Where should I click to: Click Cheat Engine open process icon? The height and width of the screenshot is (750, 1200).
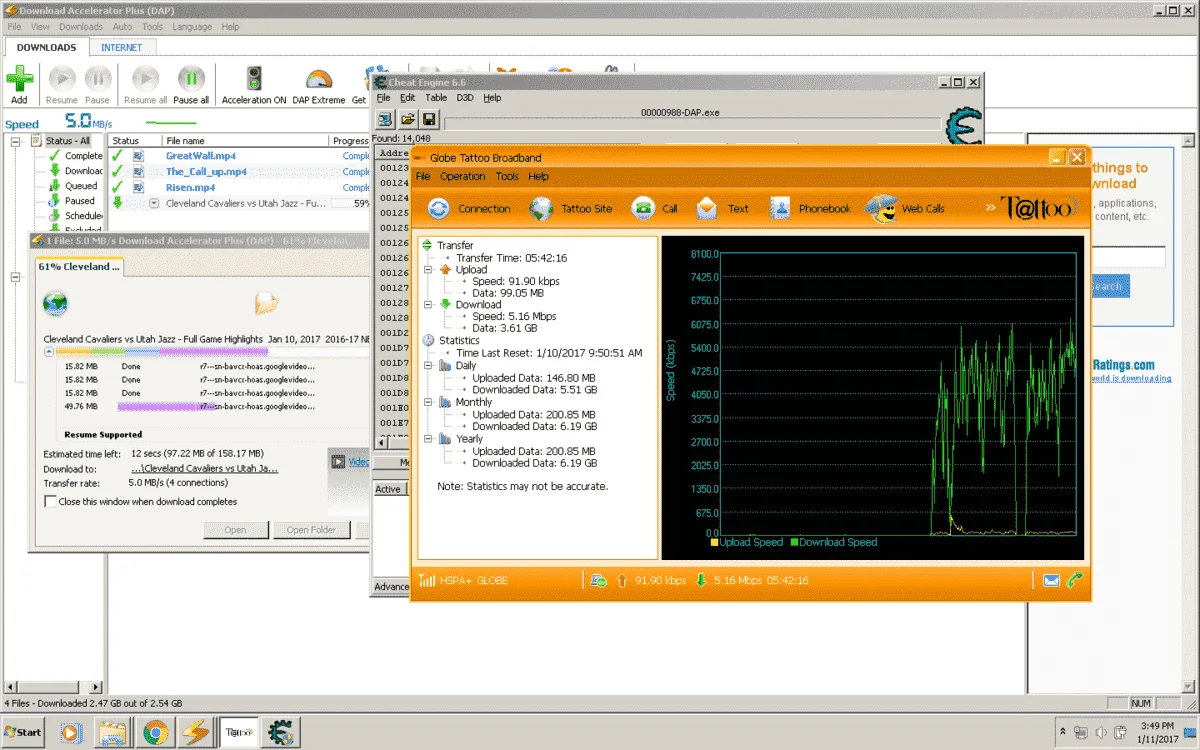click(x=385, y=119)
